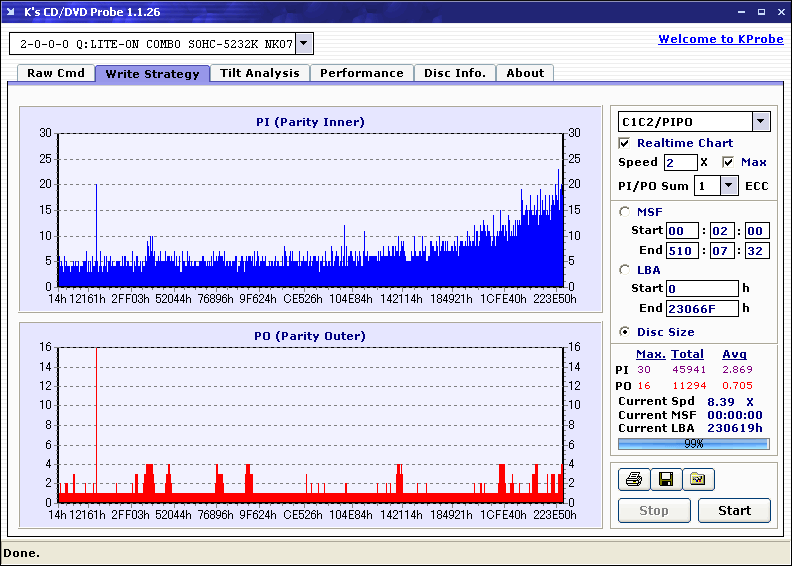The image size is (792, 566).
Task: Click the 99% scan progress bar
Action: click(x=693, y=443)
